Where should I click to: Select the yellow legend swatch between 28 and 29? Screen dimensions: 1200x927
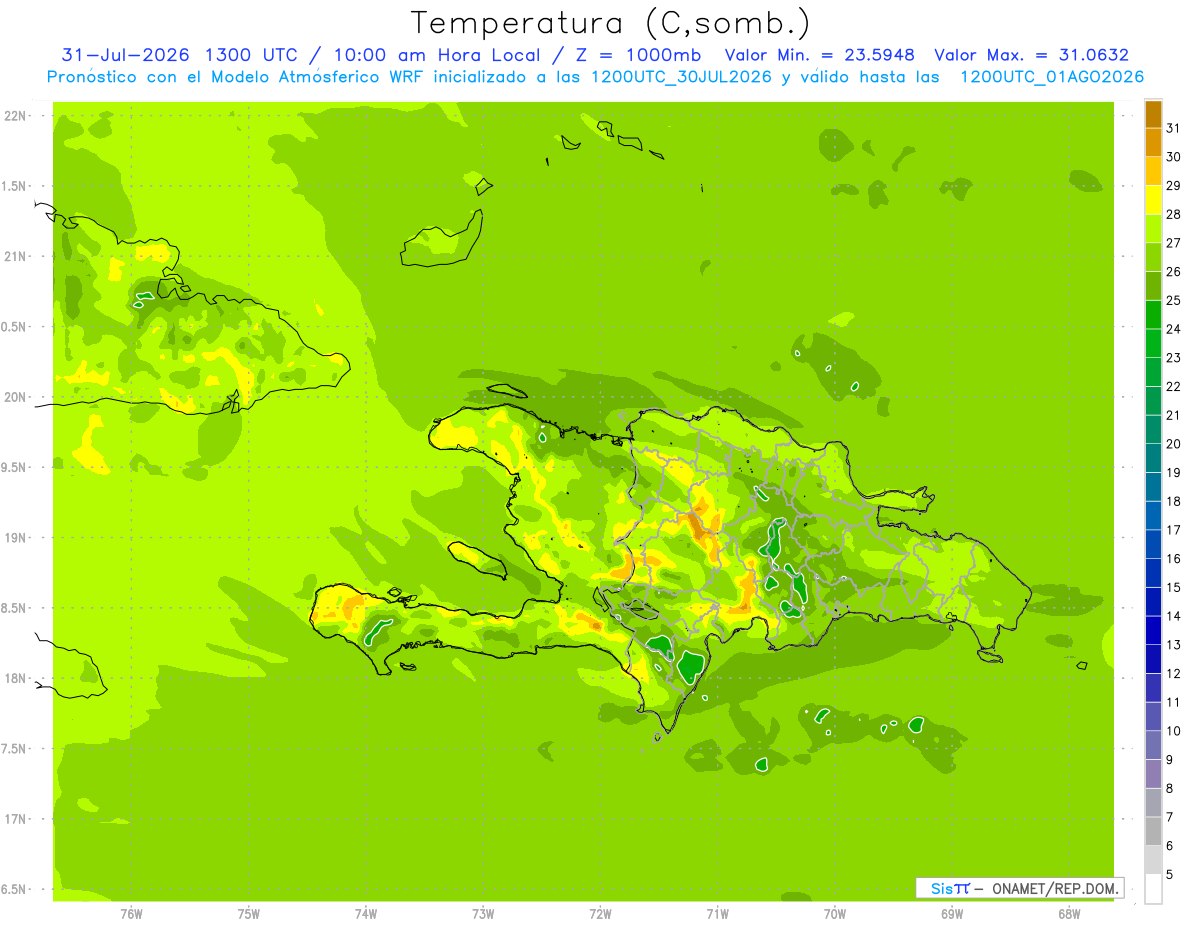[1153, 200]
